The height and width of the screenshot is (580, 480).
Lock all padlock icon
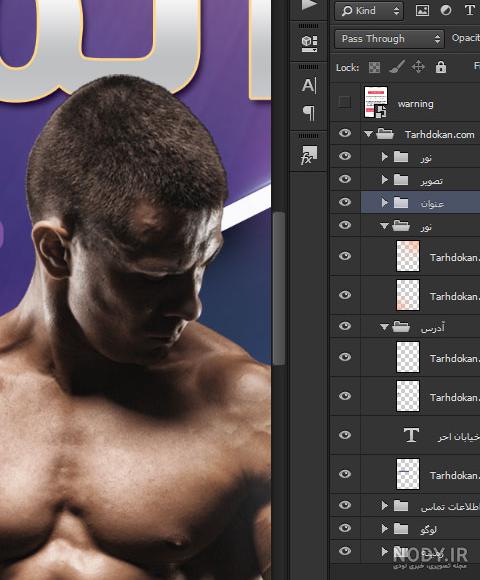tap(441, 67)
